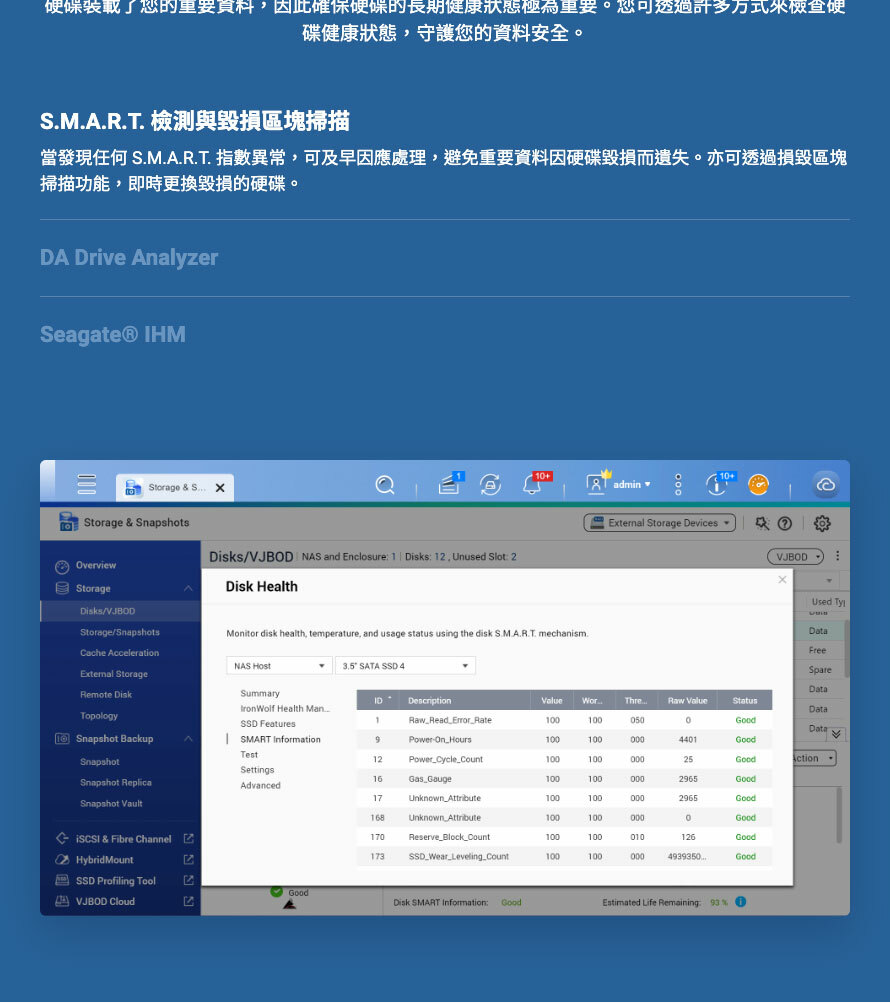Click HybridMount external link icon
The height and width of the screenshot is (1003, 890).
click(189, 860)
